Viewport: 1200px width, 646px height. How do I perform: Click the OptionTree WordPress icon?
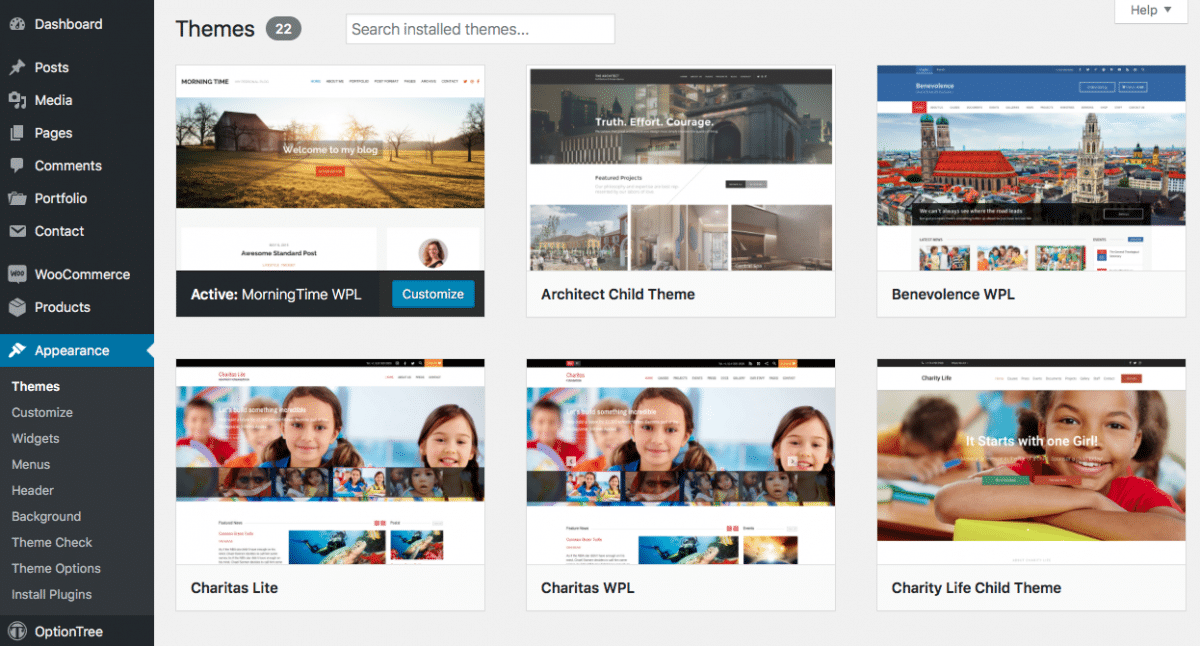17,632
